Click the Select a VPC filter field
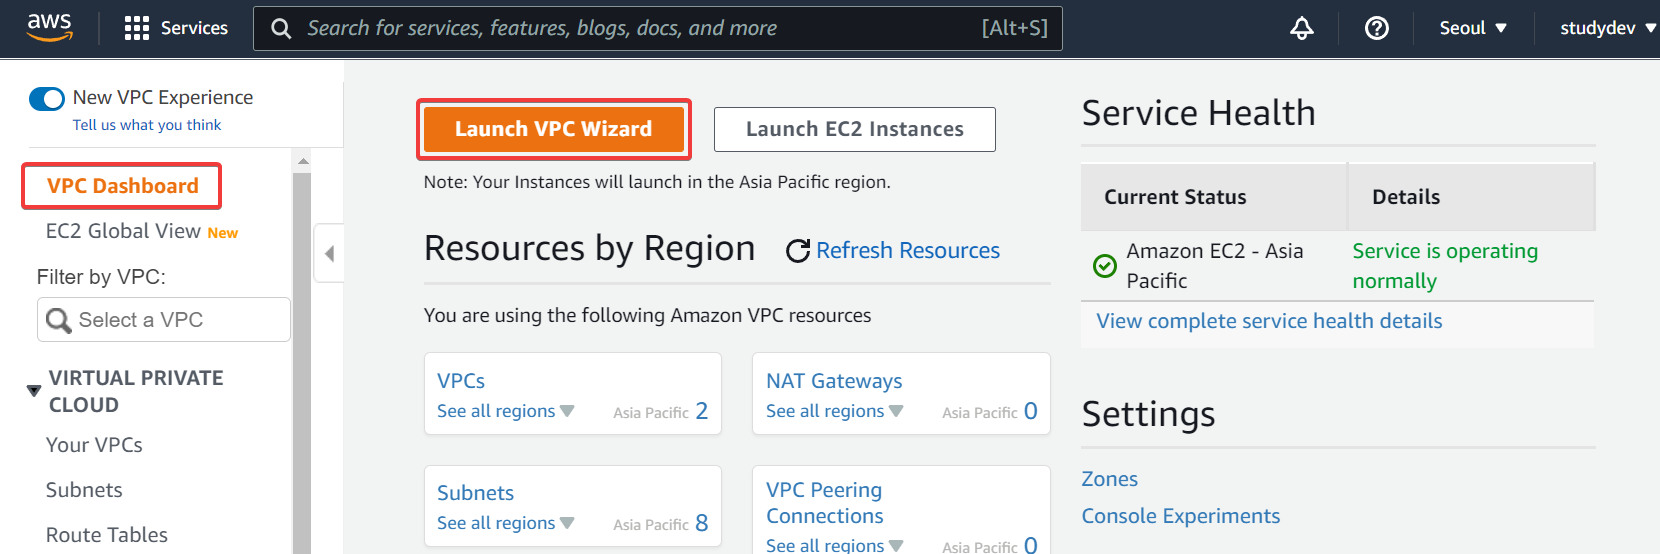 tap(164, 320)
